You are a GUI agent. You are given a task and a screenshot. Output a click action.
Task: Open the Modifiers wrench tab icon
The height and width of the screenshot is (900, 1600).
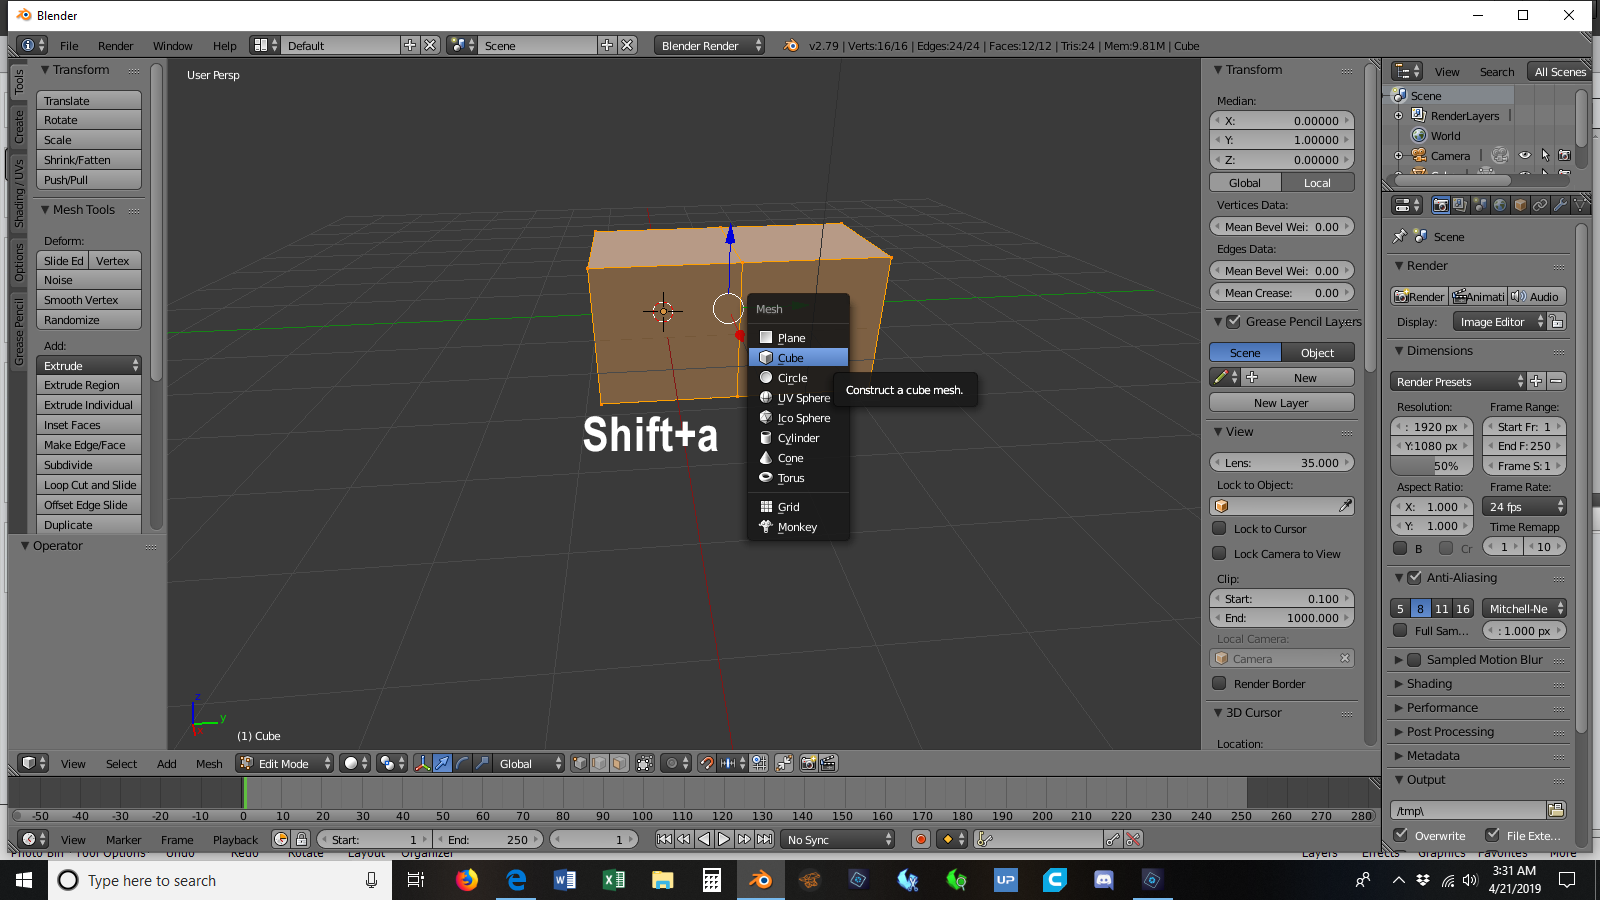(1560, 205)
